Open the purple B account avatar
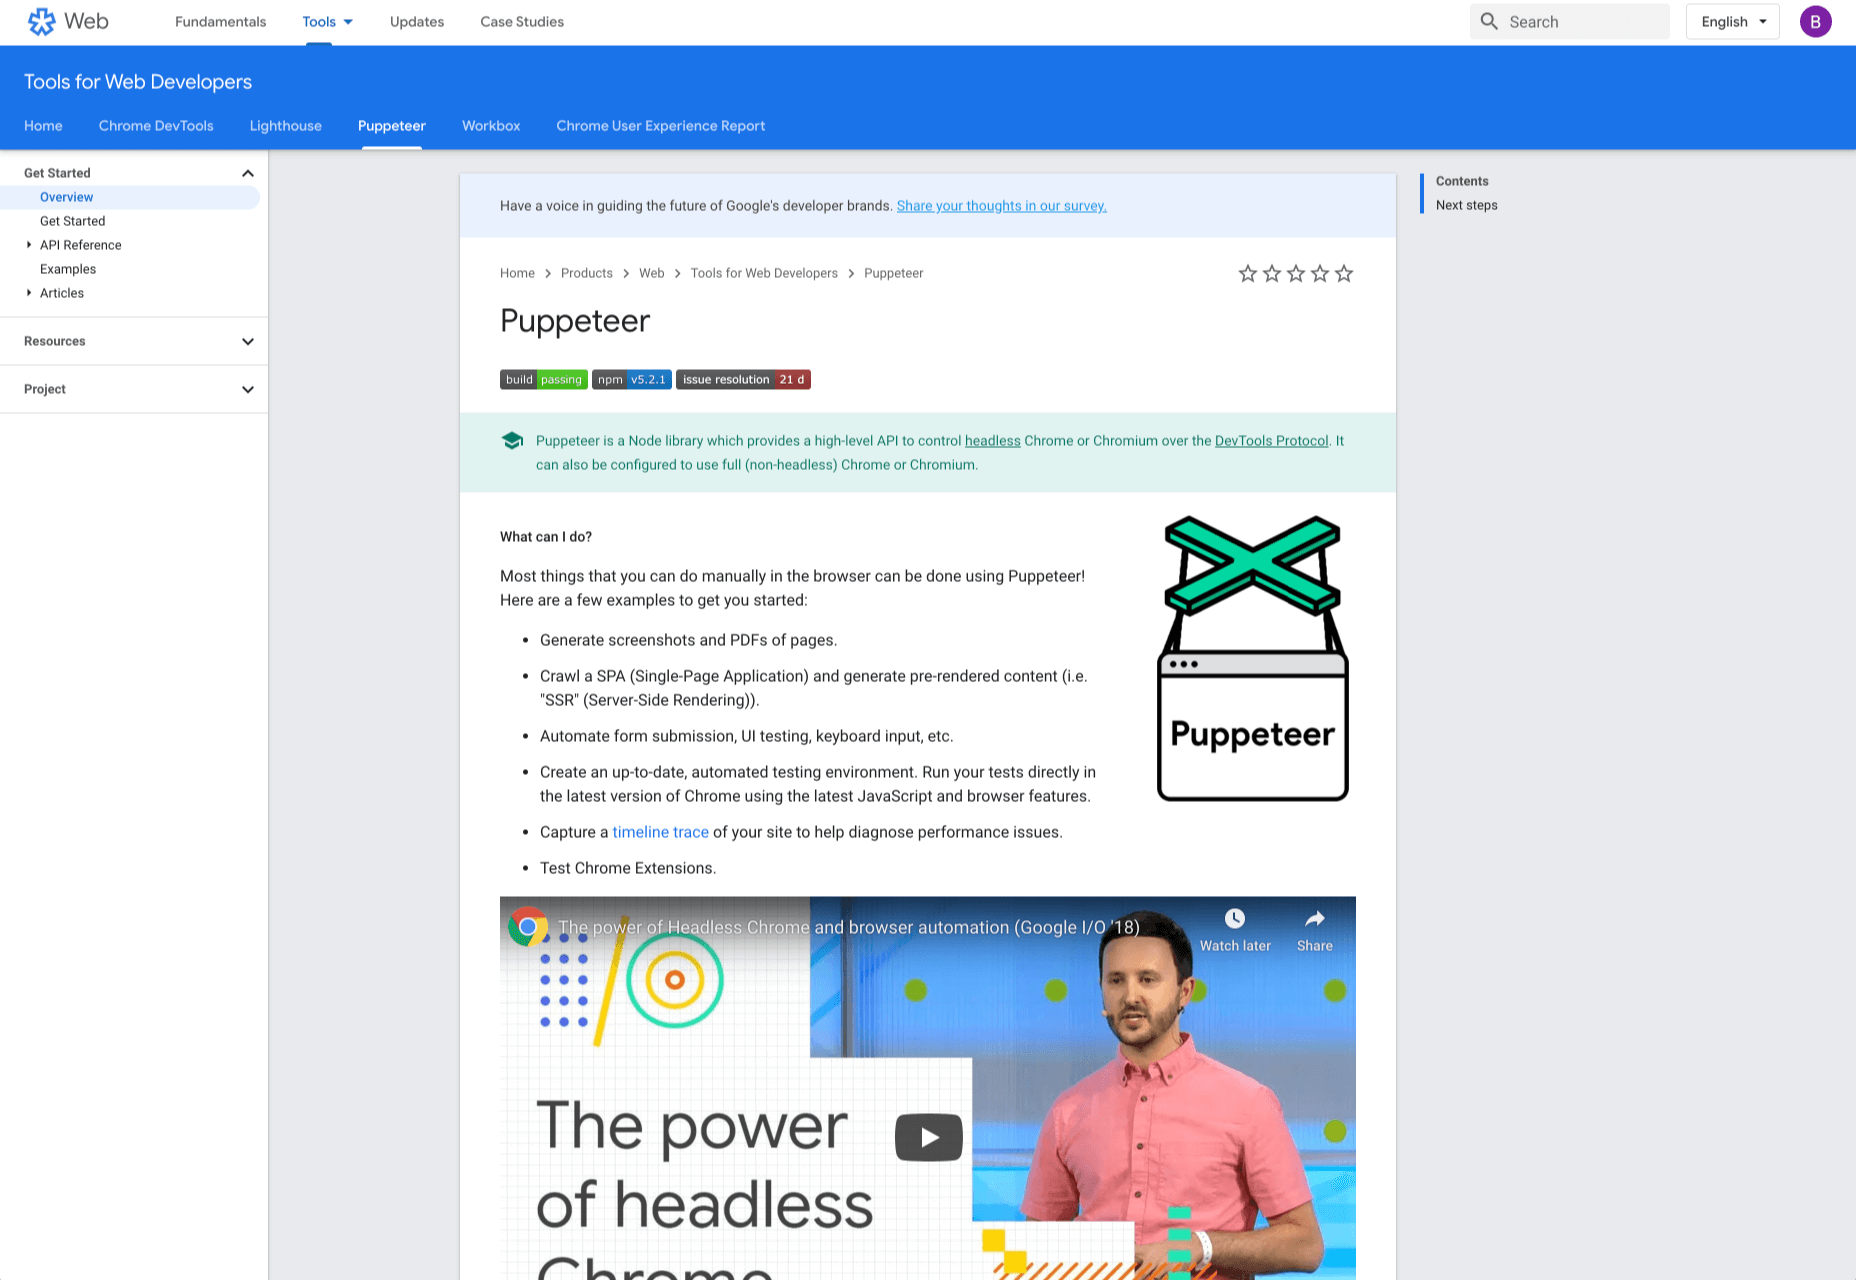The height and width of the screenshot is (1280, 1856). click(x=1815, y=22)
